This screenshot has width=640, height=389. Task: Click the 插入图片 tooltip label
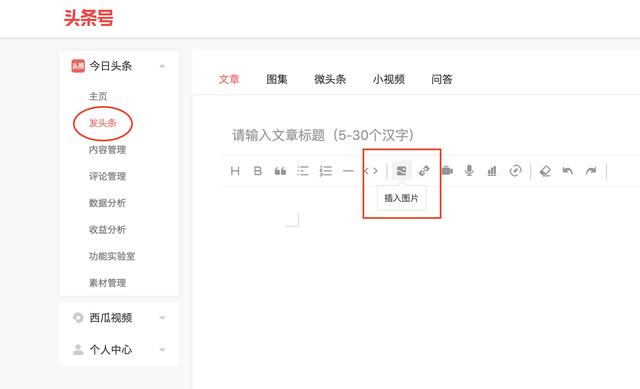(x=401, y=198)
